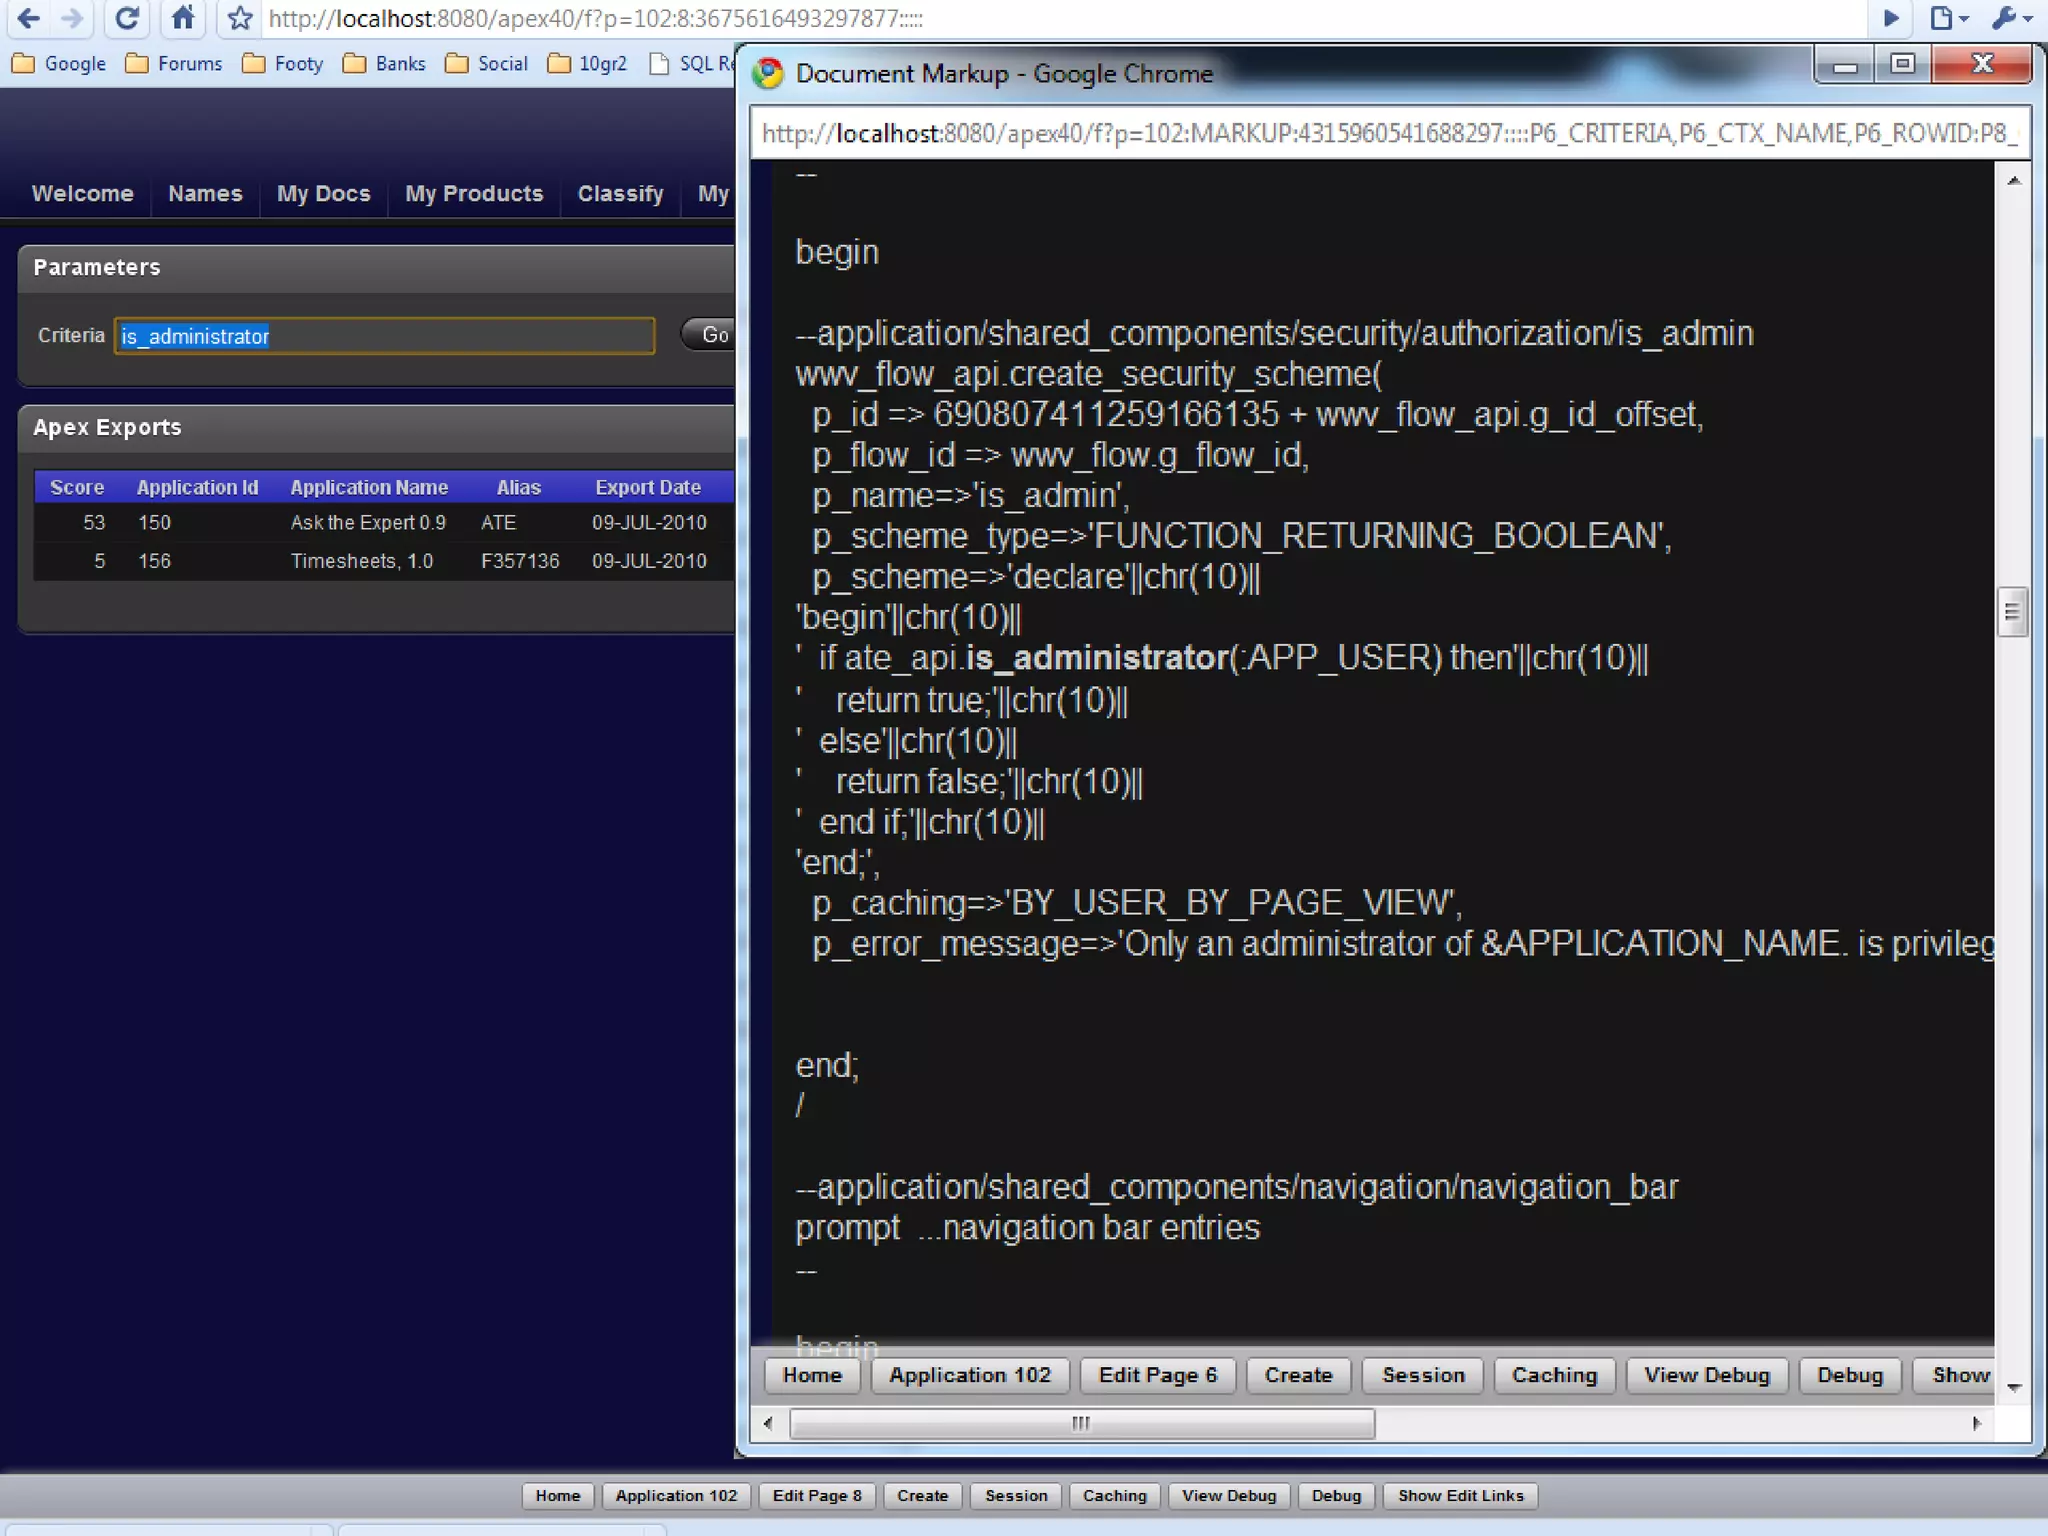Open the 10gr2 bookmarks folder

tap(588, 64)
